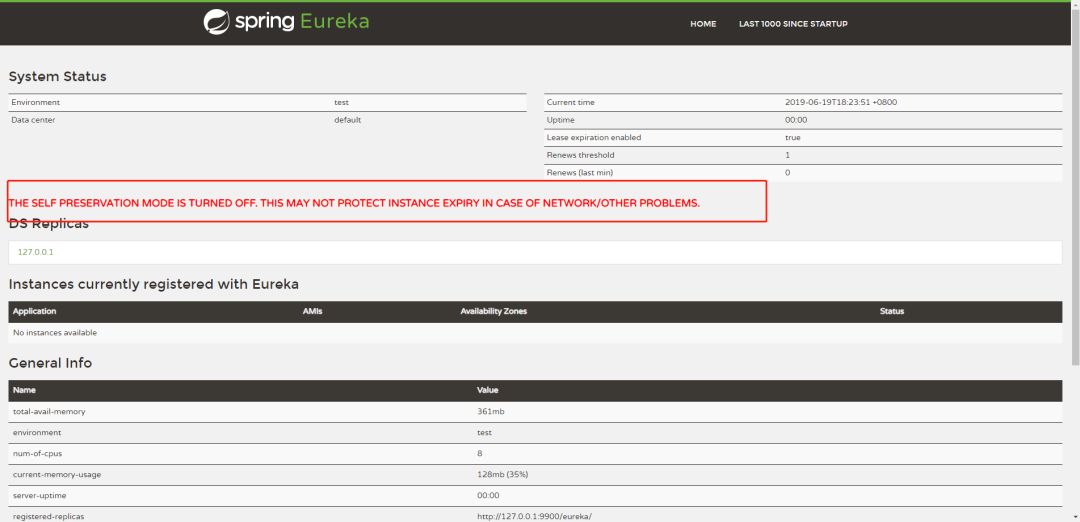Select the registered-replicas row name

(48, 516)
